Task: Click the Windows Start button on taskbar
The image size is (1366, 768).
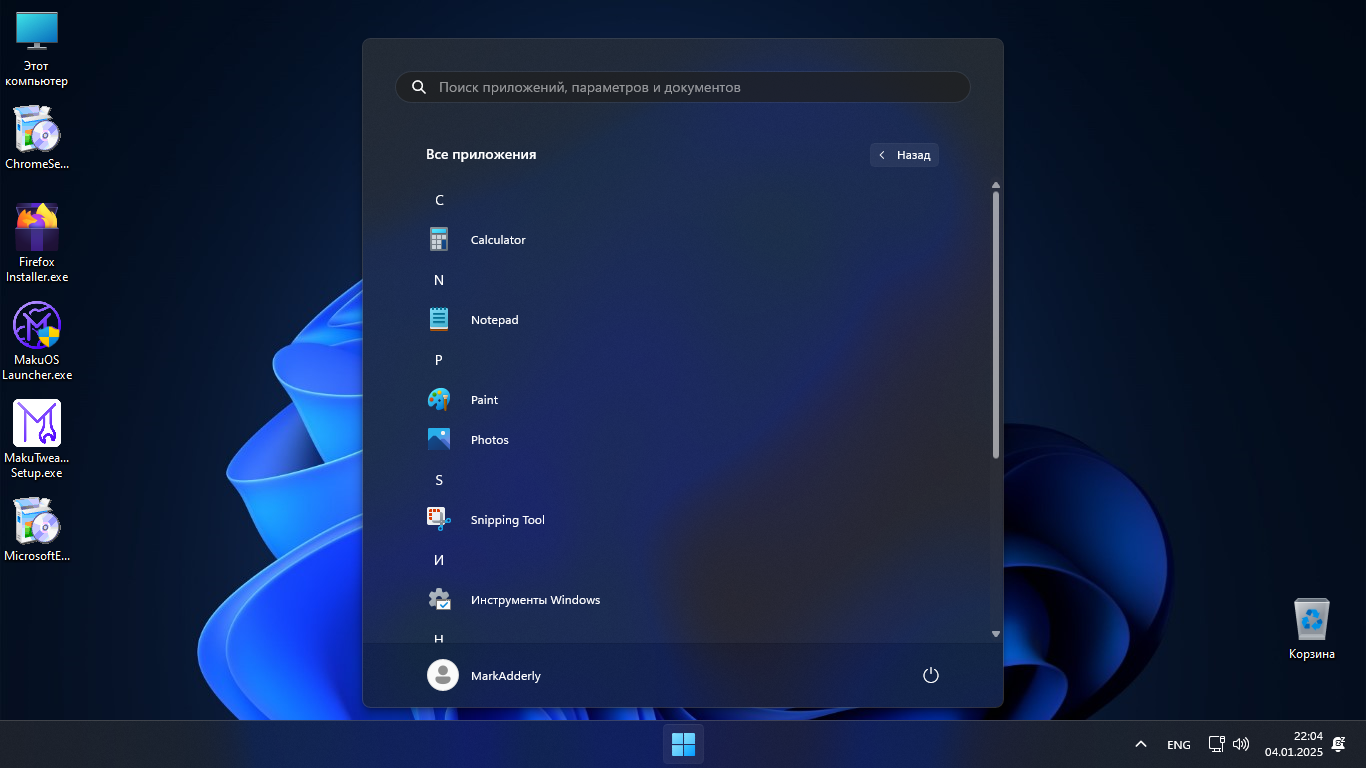Action: [683, 744]
